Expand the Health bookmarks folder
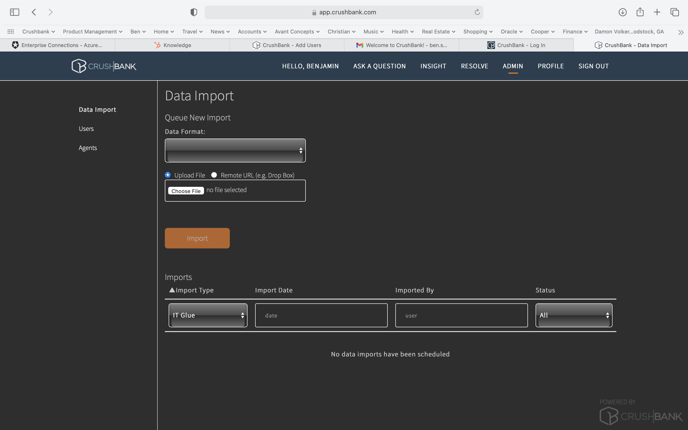Image resolution: width=688 pixels, height=430 pixels. [402, 32]
